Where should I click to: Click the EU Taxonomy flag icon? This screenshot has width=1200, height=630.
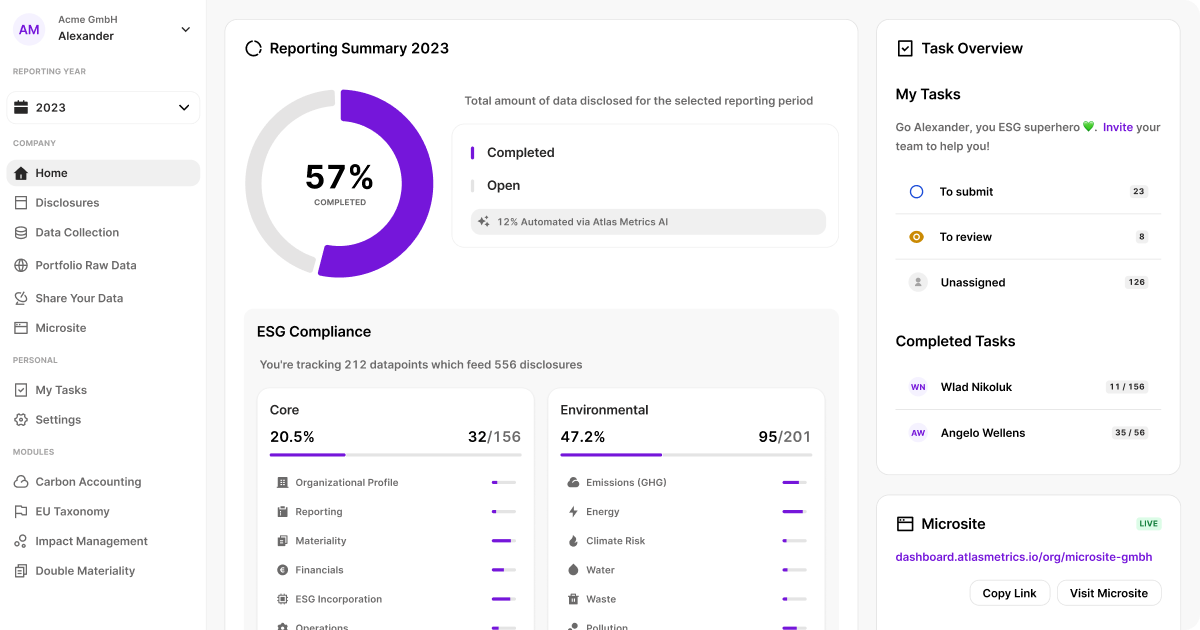point(21,512)
